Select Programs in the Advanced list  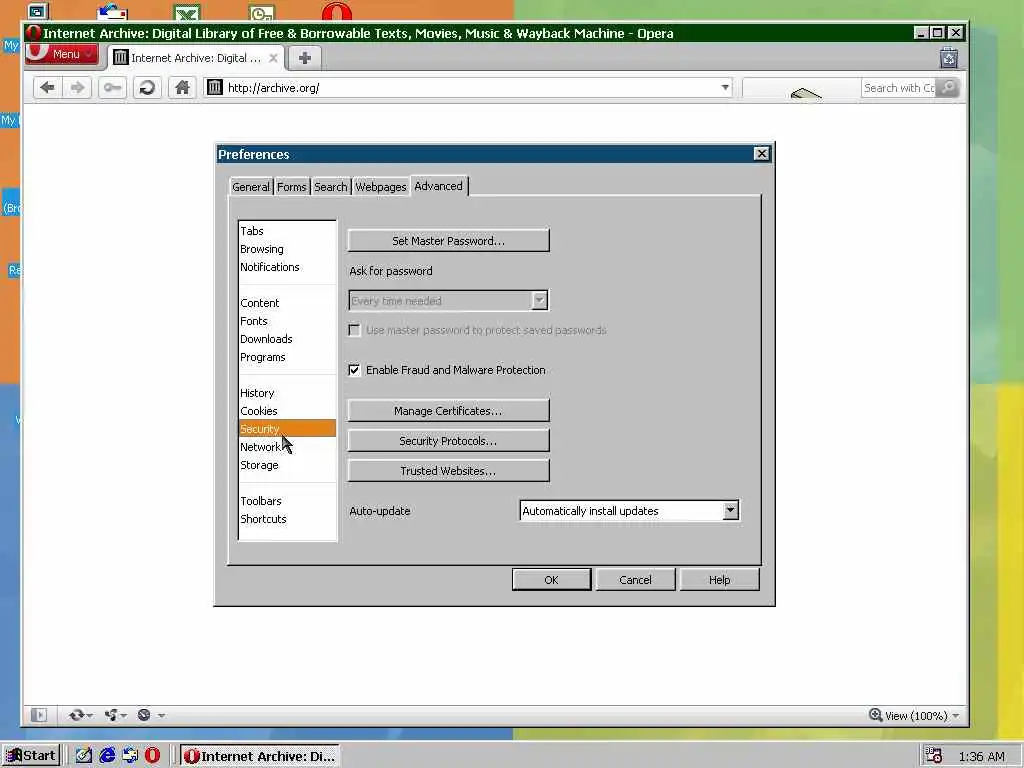pyautogui.click(x=287, y=357)
